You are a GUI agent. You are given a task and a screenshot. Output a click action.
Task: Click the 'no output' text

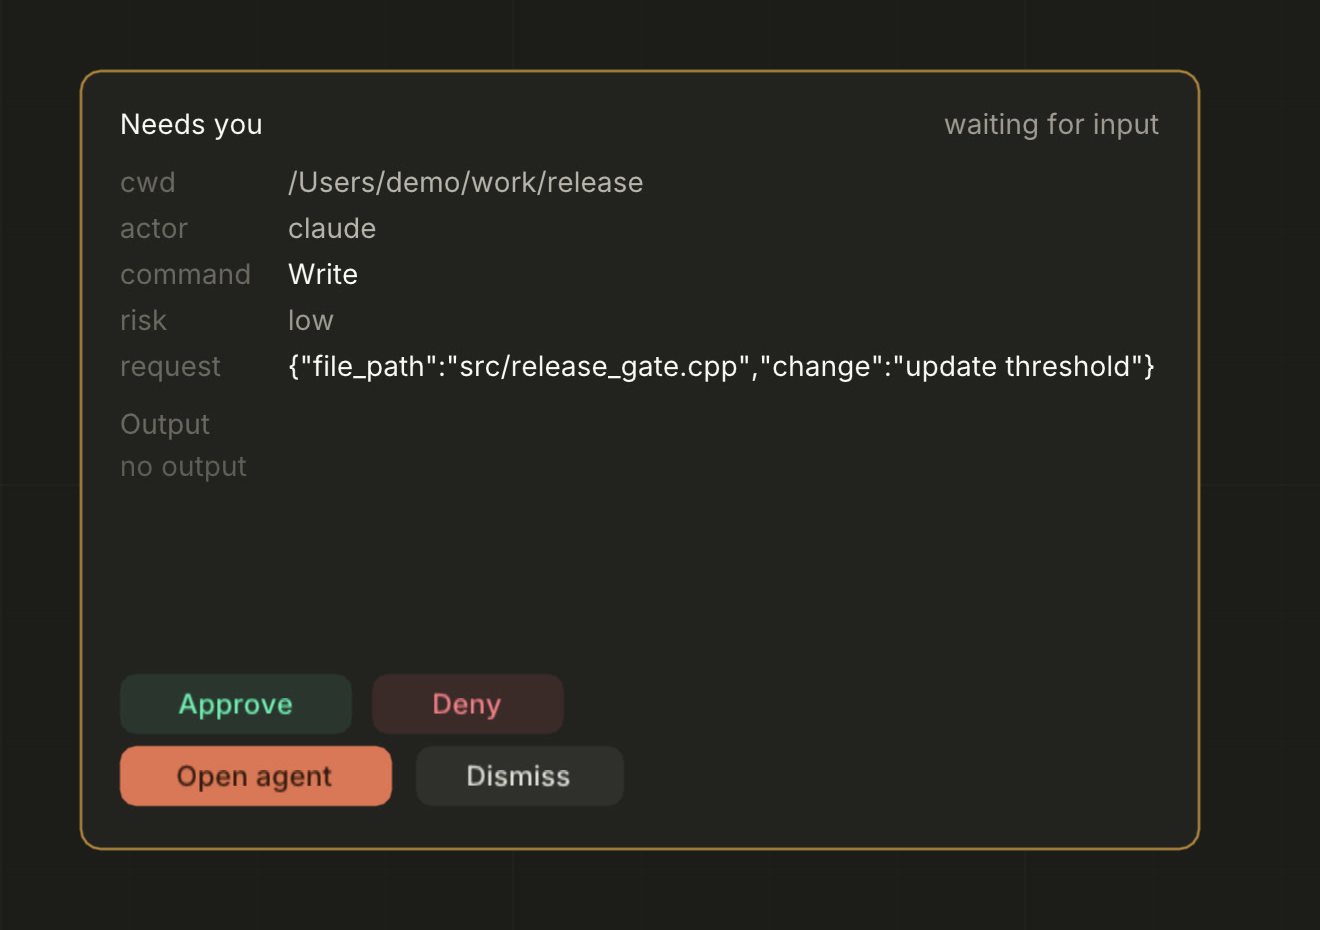coord(183,466)
